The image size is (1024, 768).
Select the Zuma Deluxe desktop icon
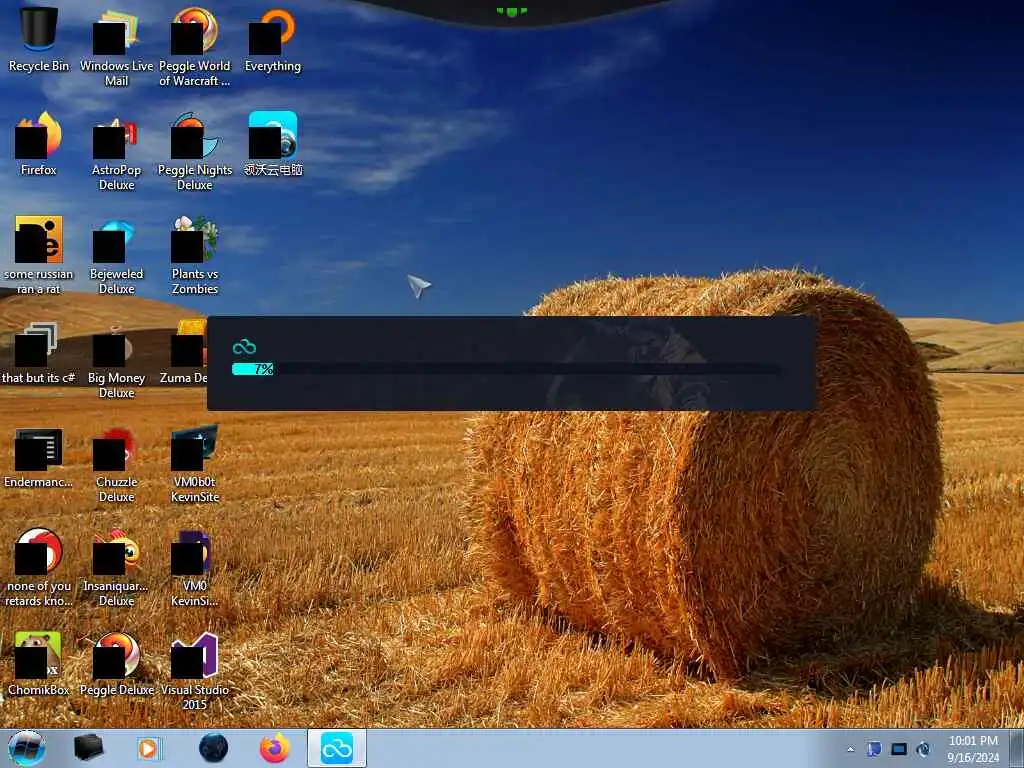(x=185, y=353)
